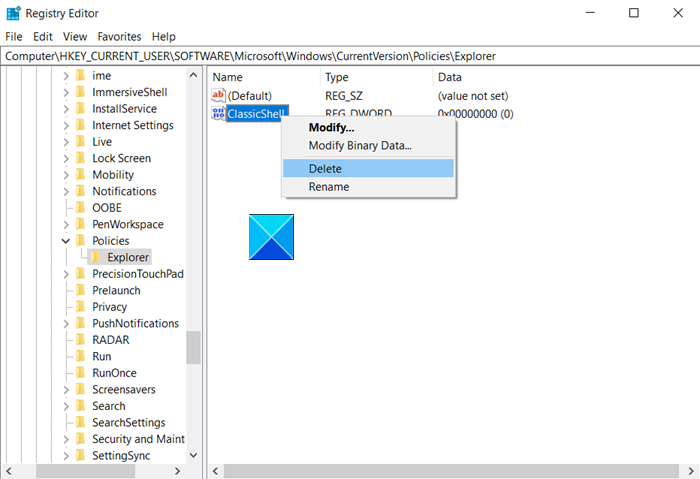Image resolution: width=700 pixels, height=479 pixels.
Task: Click the Live key folder icon
Action: [81, 142]
